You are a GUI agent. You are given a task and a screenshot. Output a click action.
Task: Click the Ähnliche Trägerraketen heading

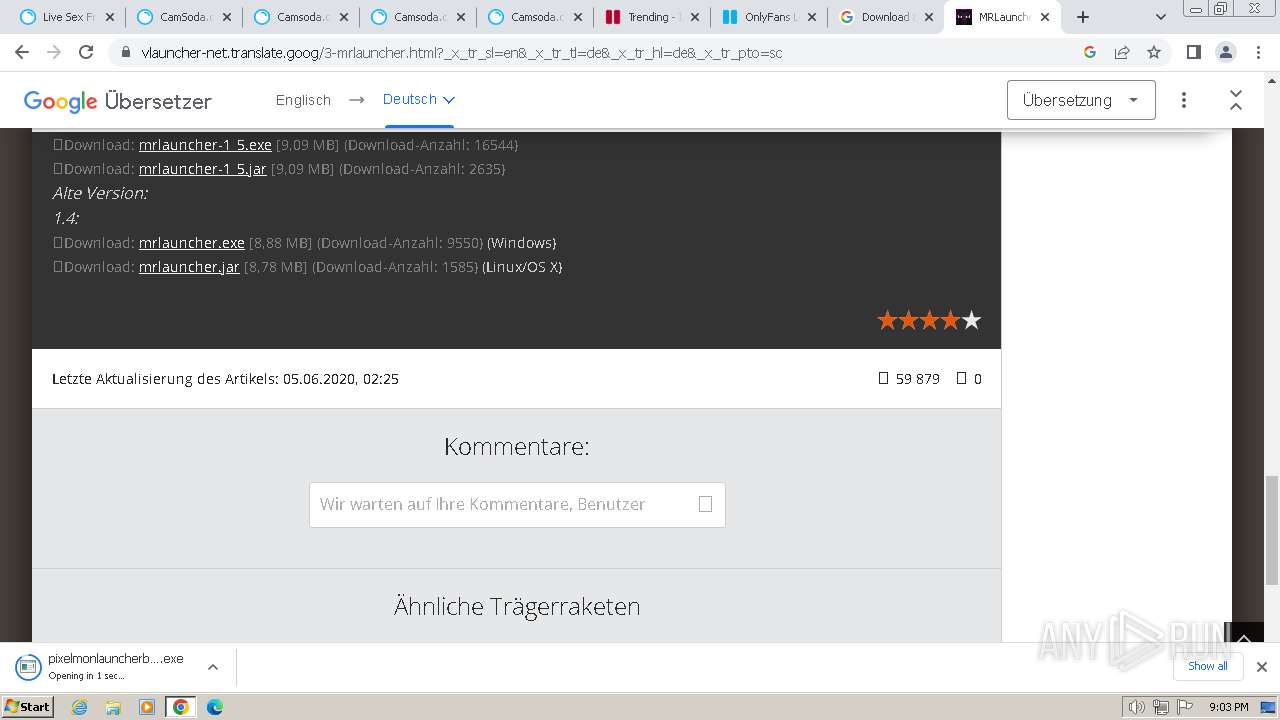pyautogui.click(x=516, y=606)
